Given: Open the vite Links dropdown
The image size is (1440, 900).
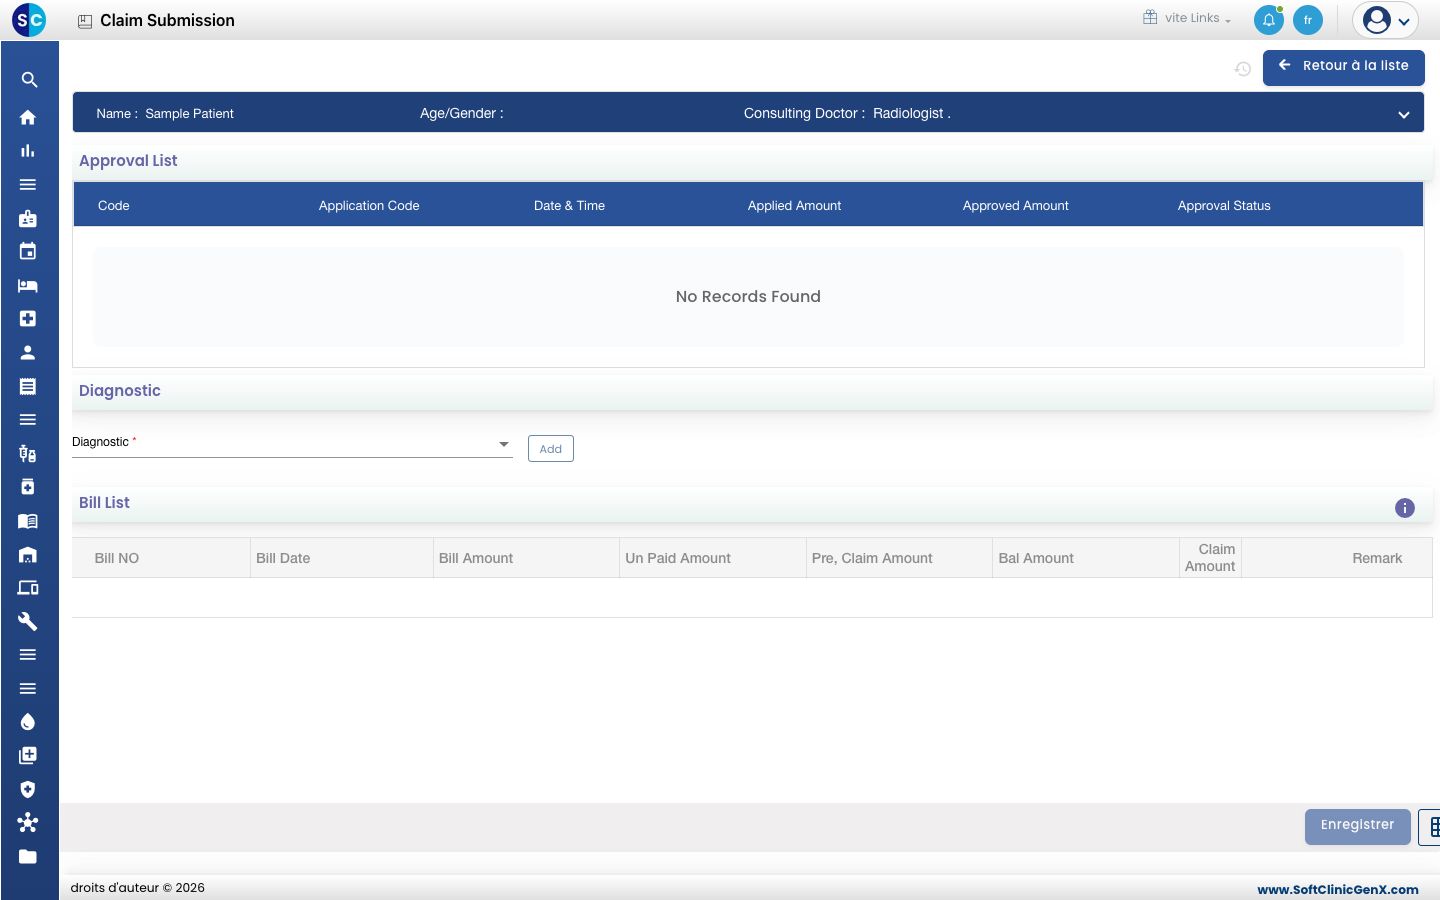Looking at the screenshot, I should (x=1188, y=18).
